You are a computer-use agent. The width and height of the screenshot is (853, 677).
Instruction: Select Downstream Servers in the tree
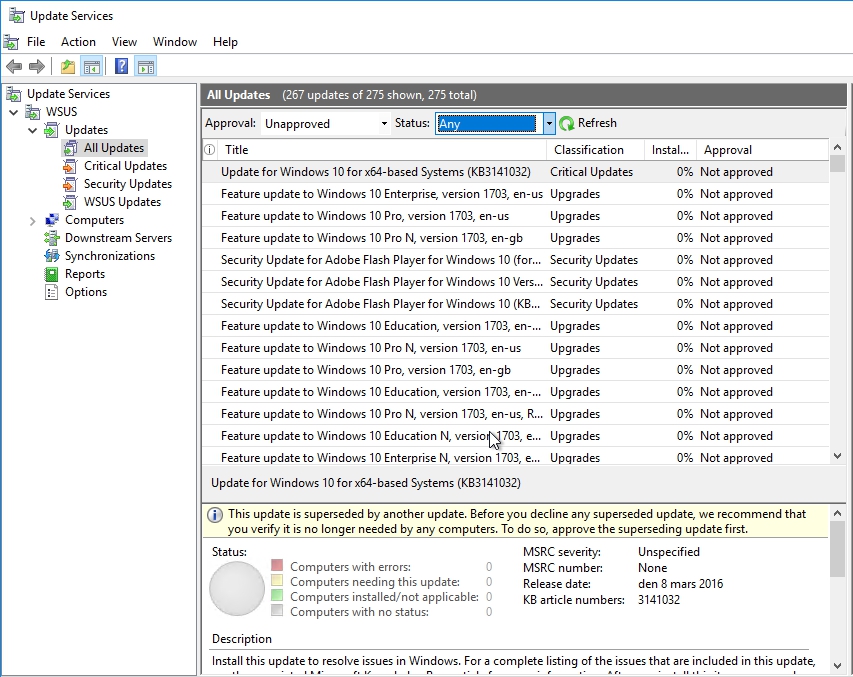click(118, 238)
